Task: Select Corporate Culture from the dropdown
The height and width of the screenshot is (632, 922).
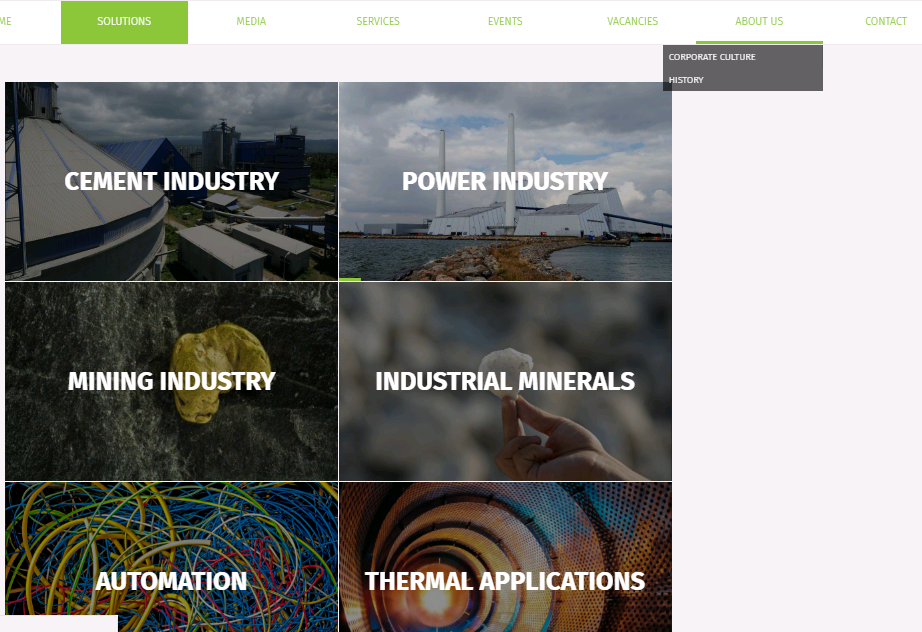Action: click(x=712, y=57)
